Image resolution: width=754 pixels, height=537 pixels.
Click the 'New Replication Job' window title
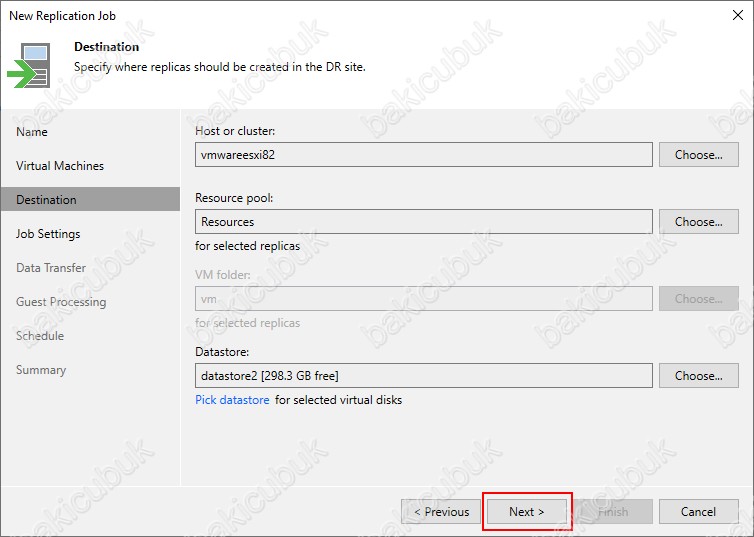[63, 15]
